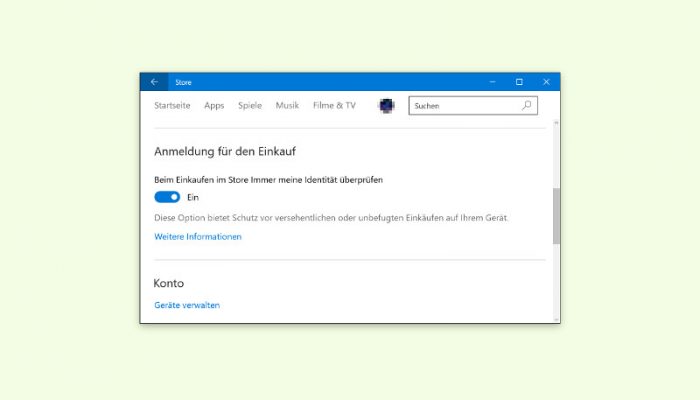
Task: Switch to the Apps tab
Action: [x=214, y=106]
